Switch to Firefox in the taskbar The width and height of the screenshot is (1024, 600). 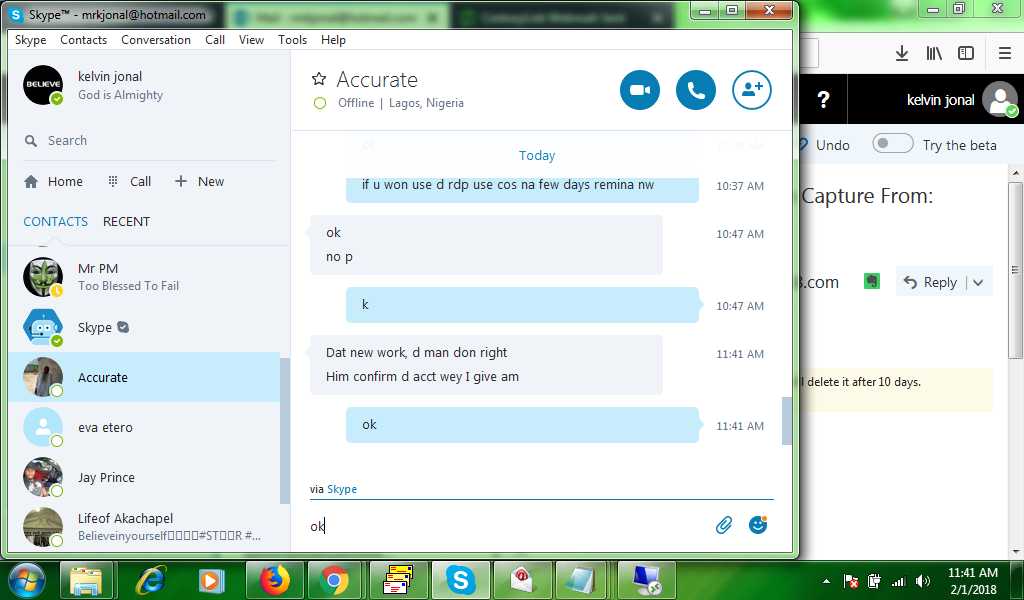click(274, 580)
